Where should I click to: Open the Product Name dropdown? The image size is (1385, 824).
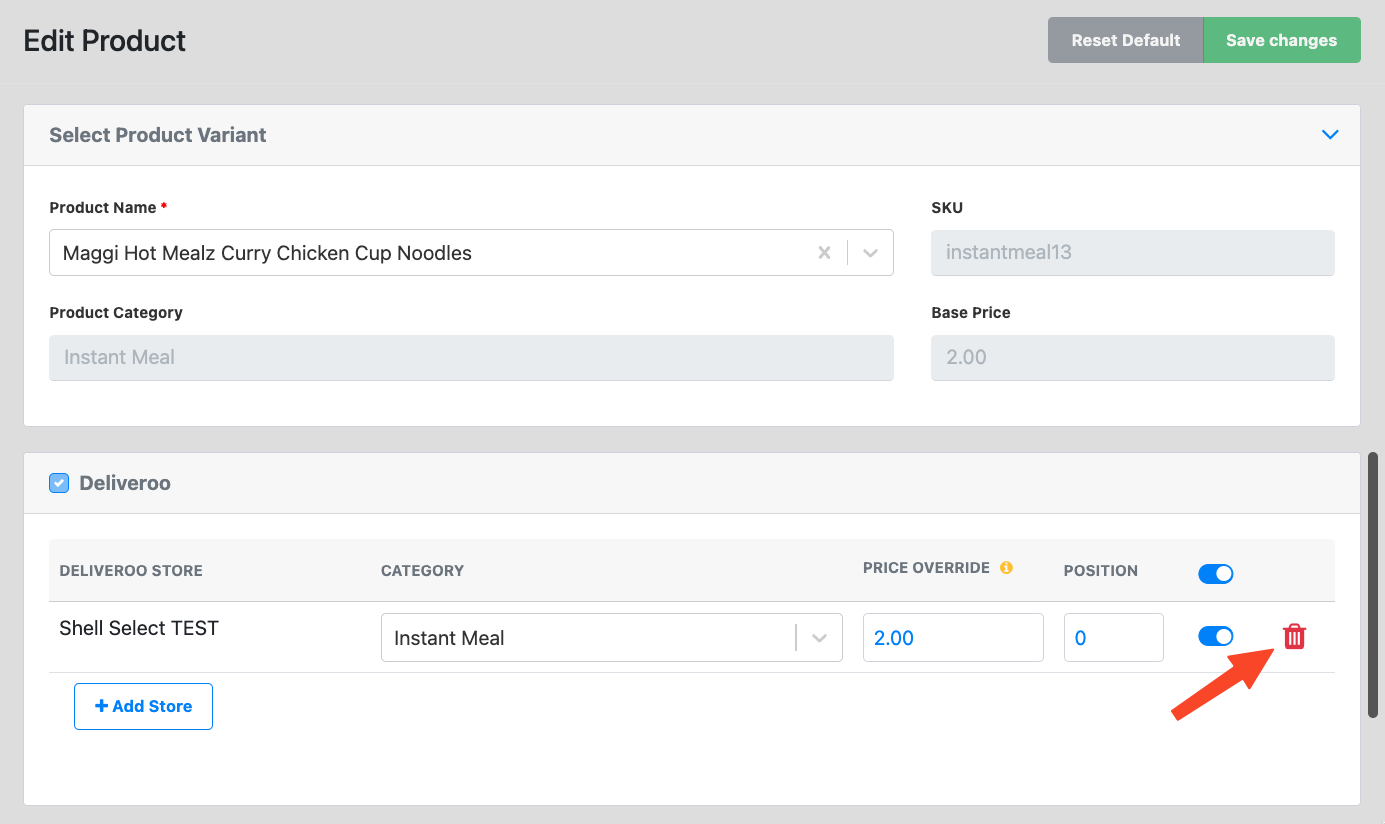pos(870,253)
